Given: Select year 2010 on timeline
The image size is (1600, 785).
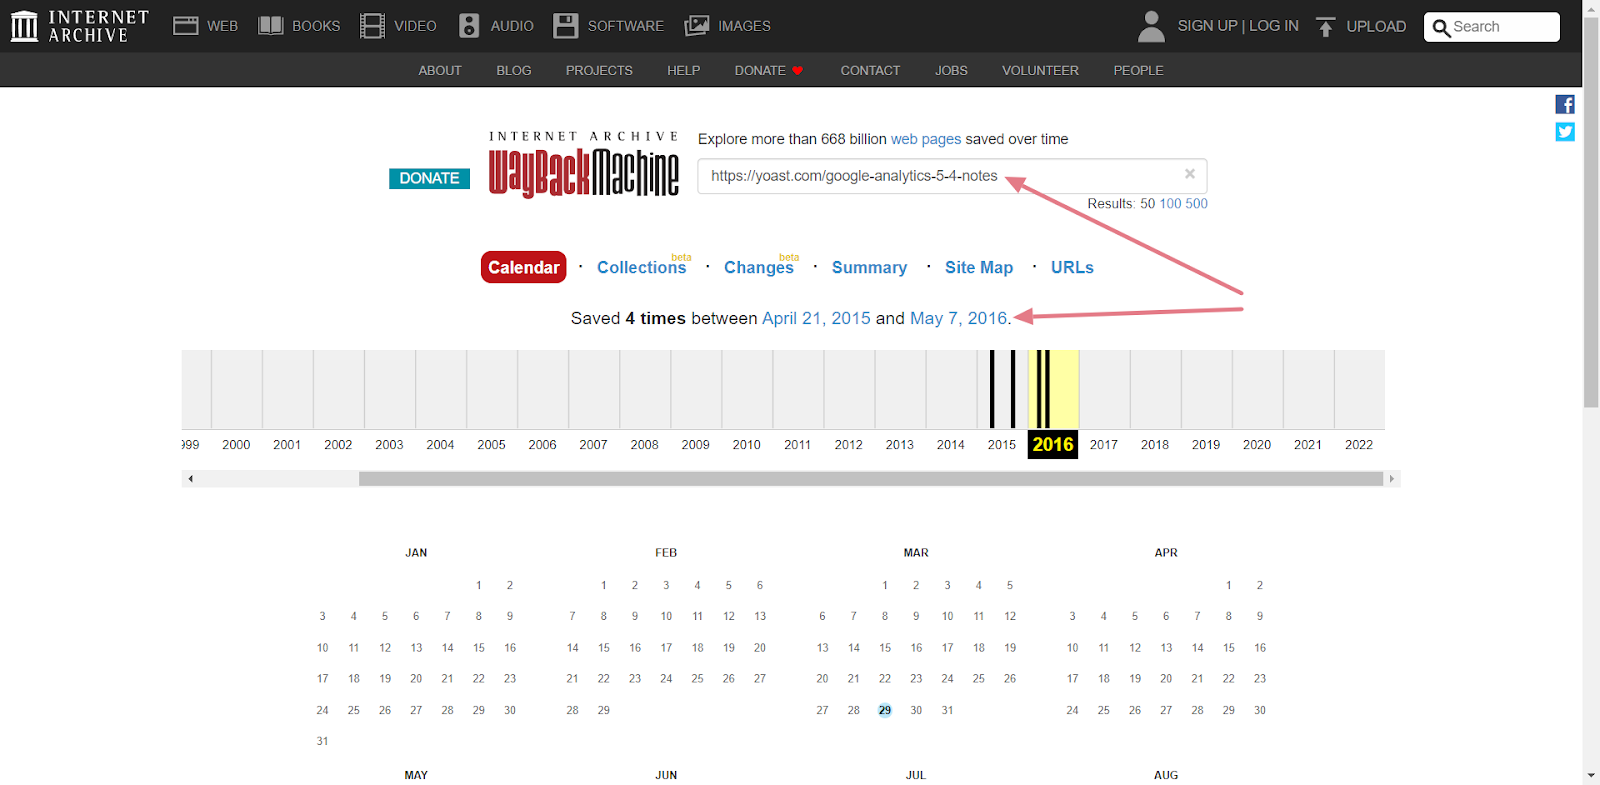Looking at the screenshot, I should pos(746,445).
